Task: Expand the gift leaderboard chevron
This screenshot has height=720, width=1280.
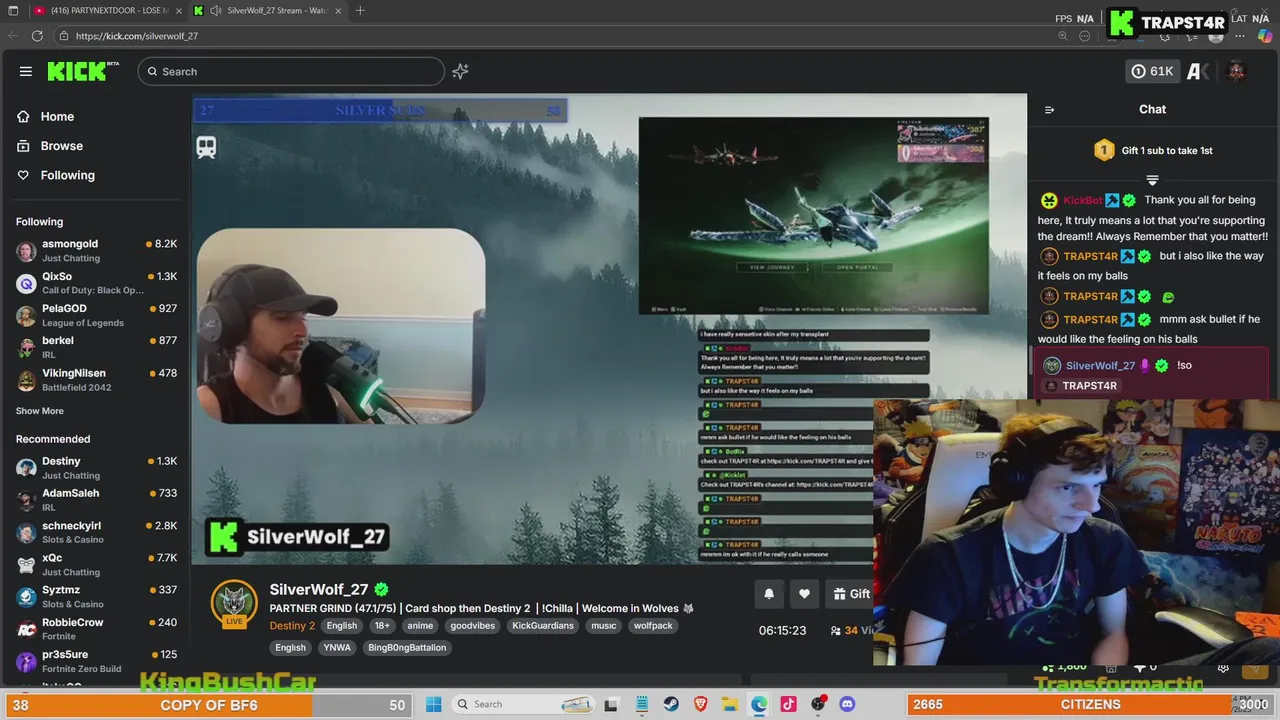Action: coord(1152,180)
